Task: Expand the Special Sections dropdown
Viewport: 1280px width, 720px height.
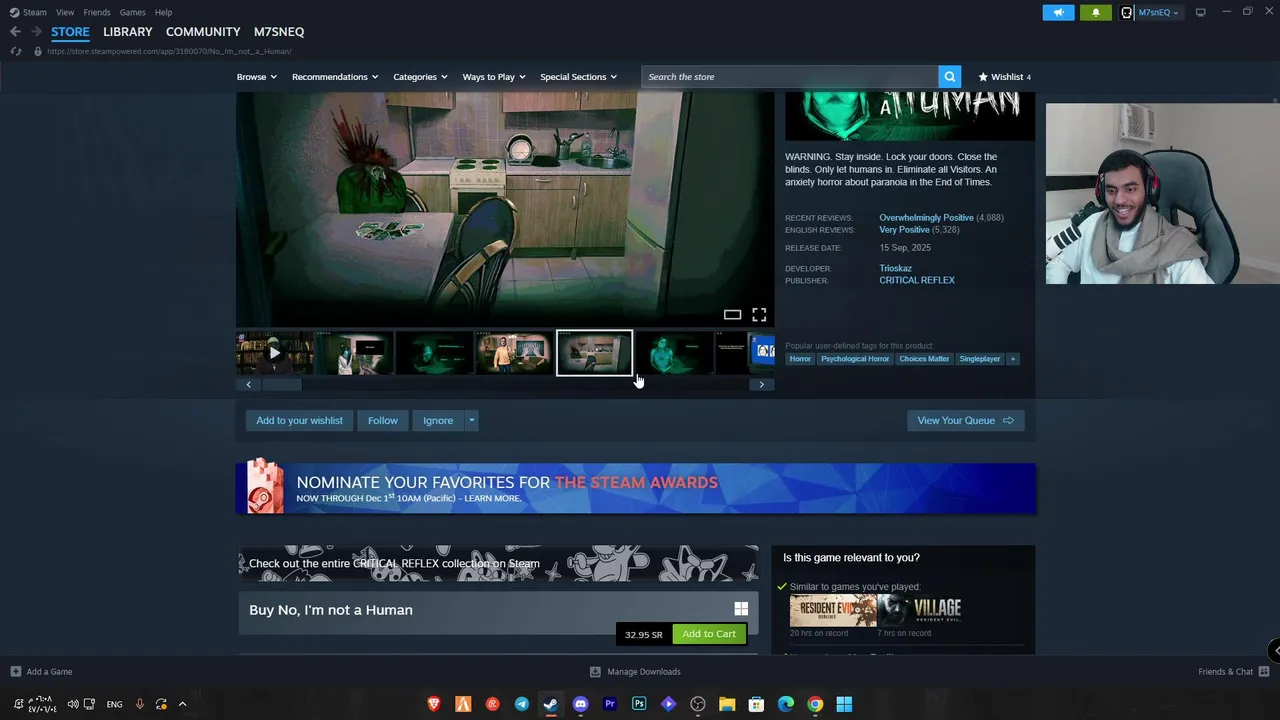Action: tap(578, 77)
